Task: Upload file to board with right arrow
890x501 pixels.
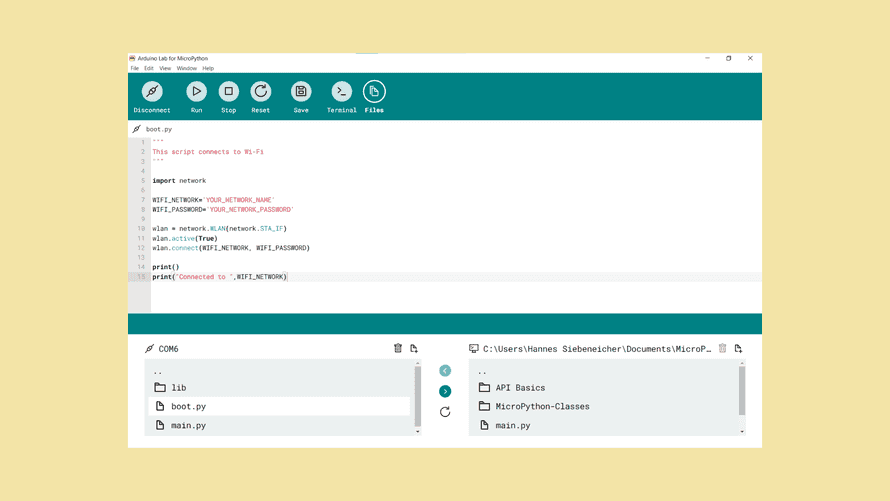Action: (x=445, y=391)
